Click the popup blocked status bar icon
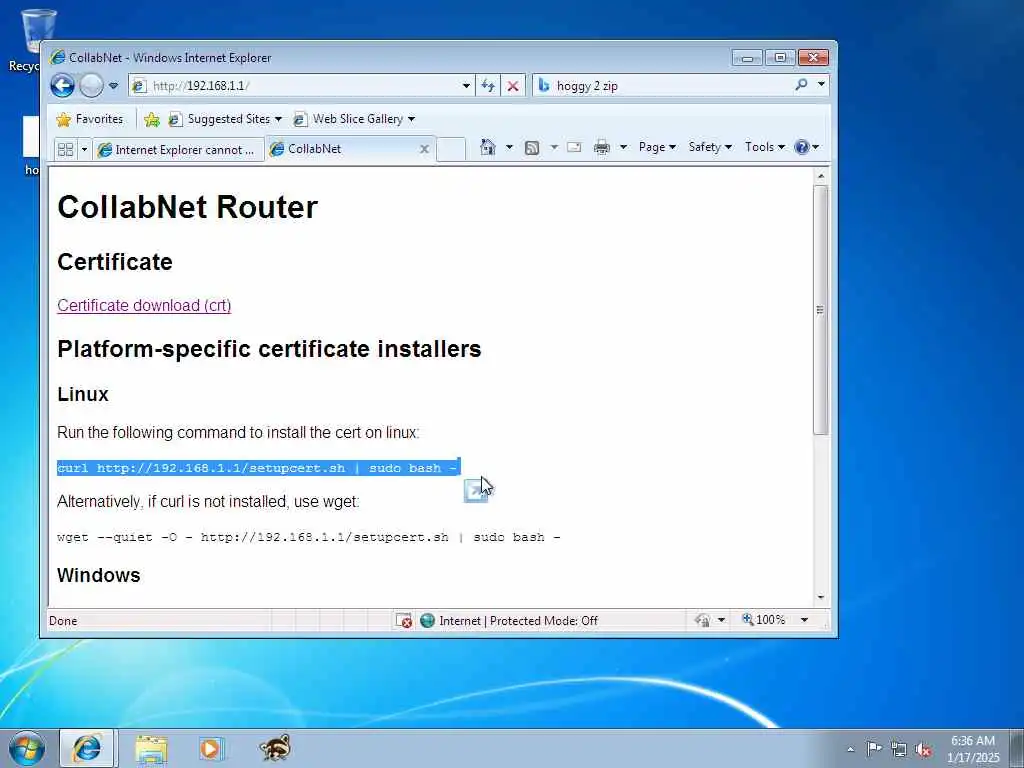 [404, 620]
